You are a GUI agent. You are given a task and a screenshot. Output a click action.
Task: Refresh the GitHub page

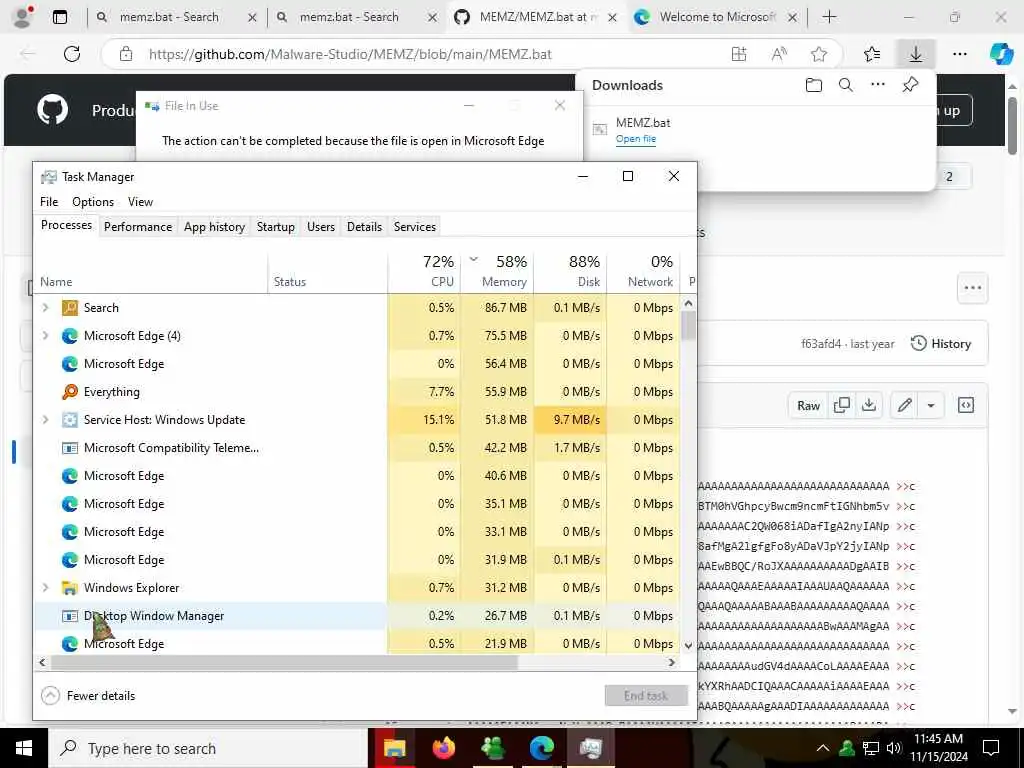point(72,54)
